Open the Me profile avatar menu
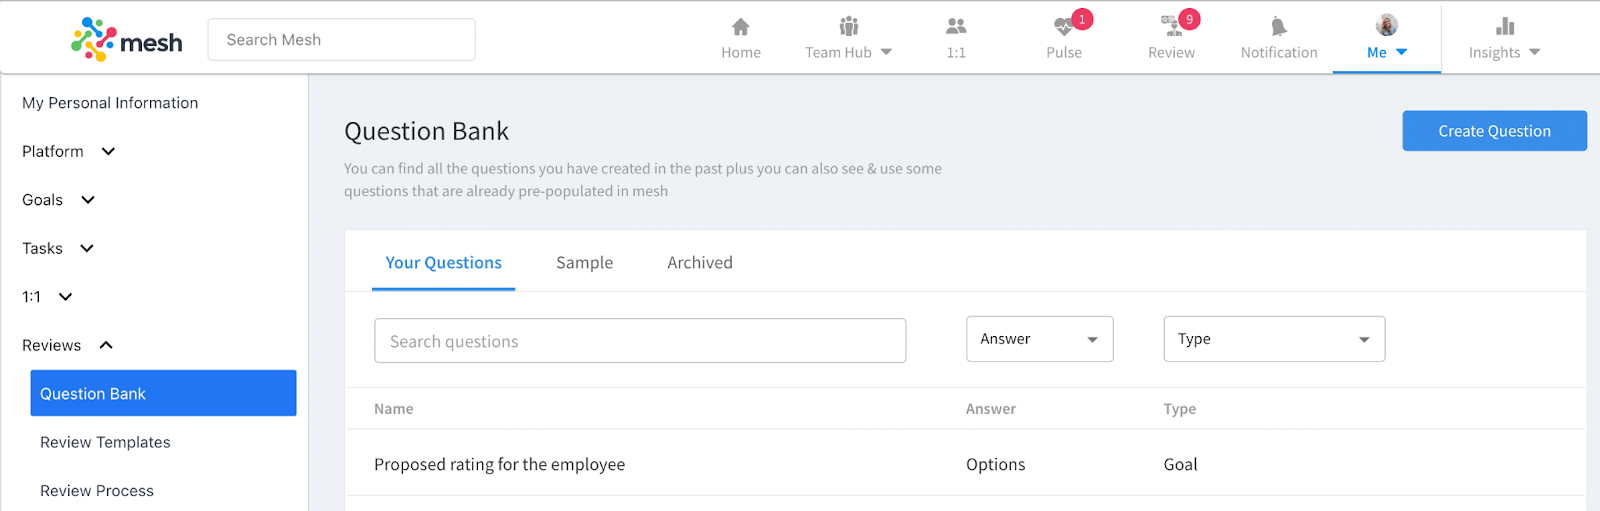The height and width of the screenshot is (511, 1600). (1387, 25)
